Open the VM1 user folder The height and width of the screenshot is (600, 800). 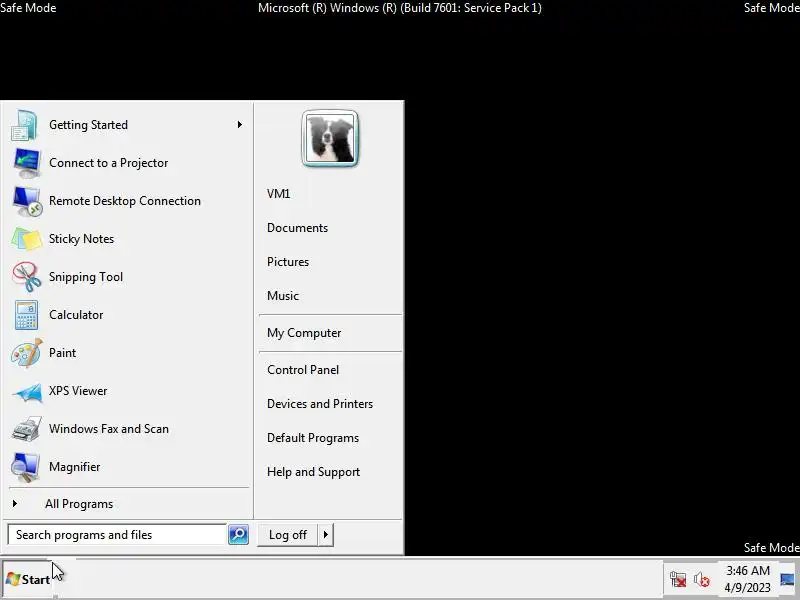click(279, 194)
